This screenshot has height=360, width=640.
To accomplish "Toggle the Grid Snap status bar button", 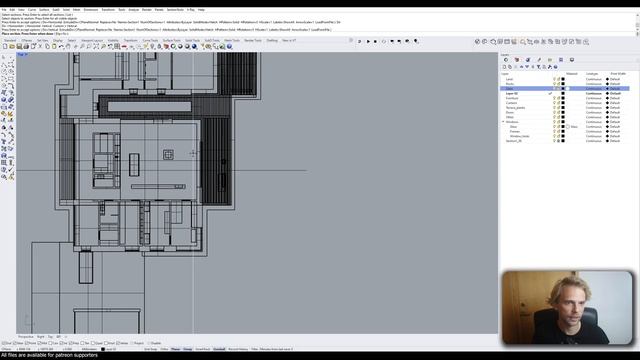I will coord(150,349).
